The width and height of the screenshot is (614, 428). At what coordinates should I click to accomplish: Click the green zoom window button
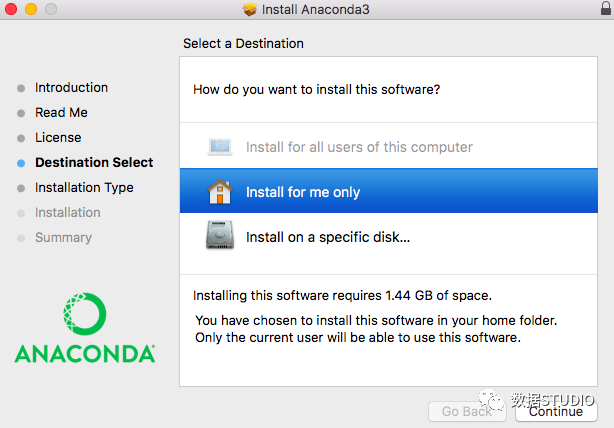(x=50, y=10)
